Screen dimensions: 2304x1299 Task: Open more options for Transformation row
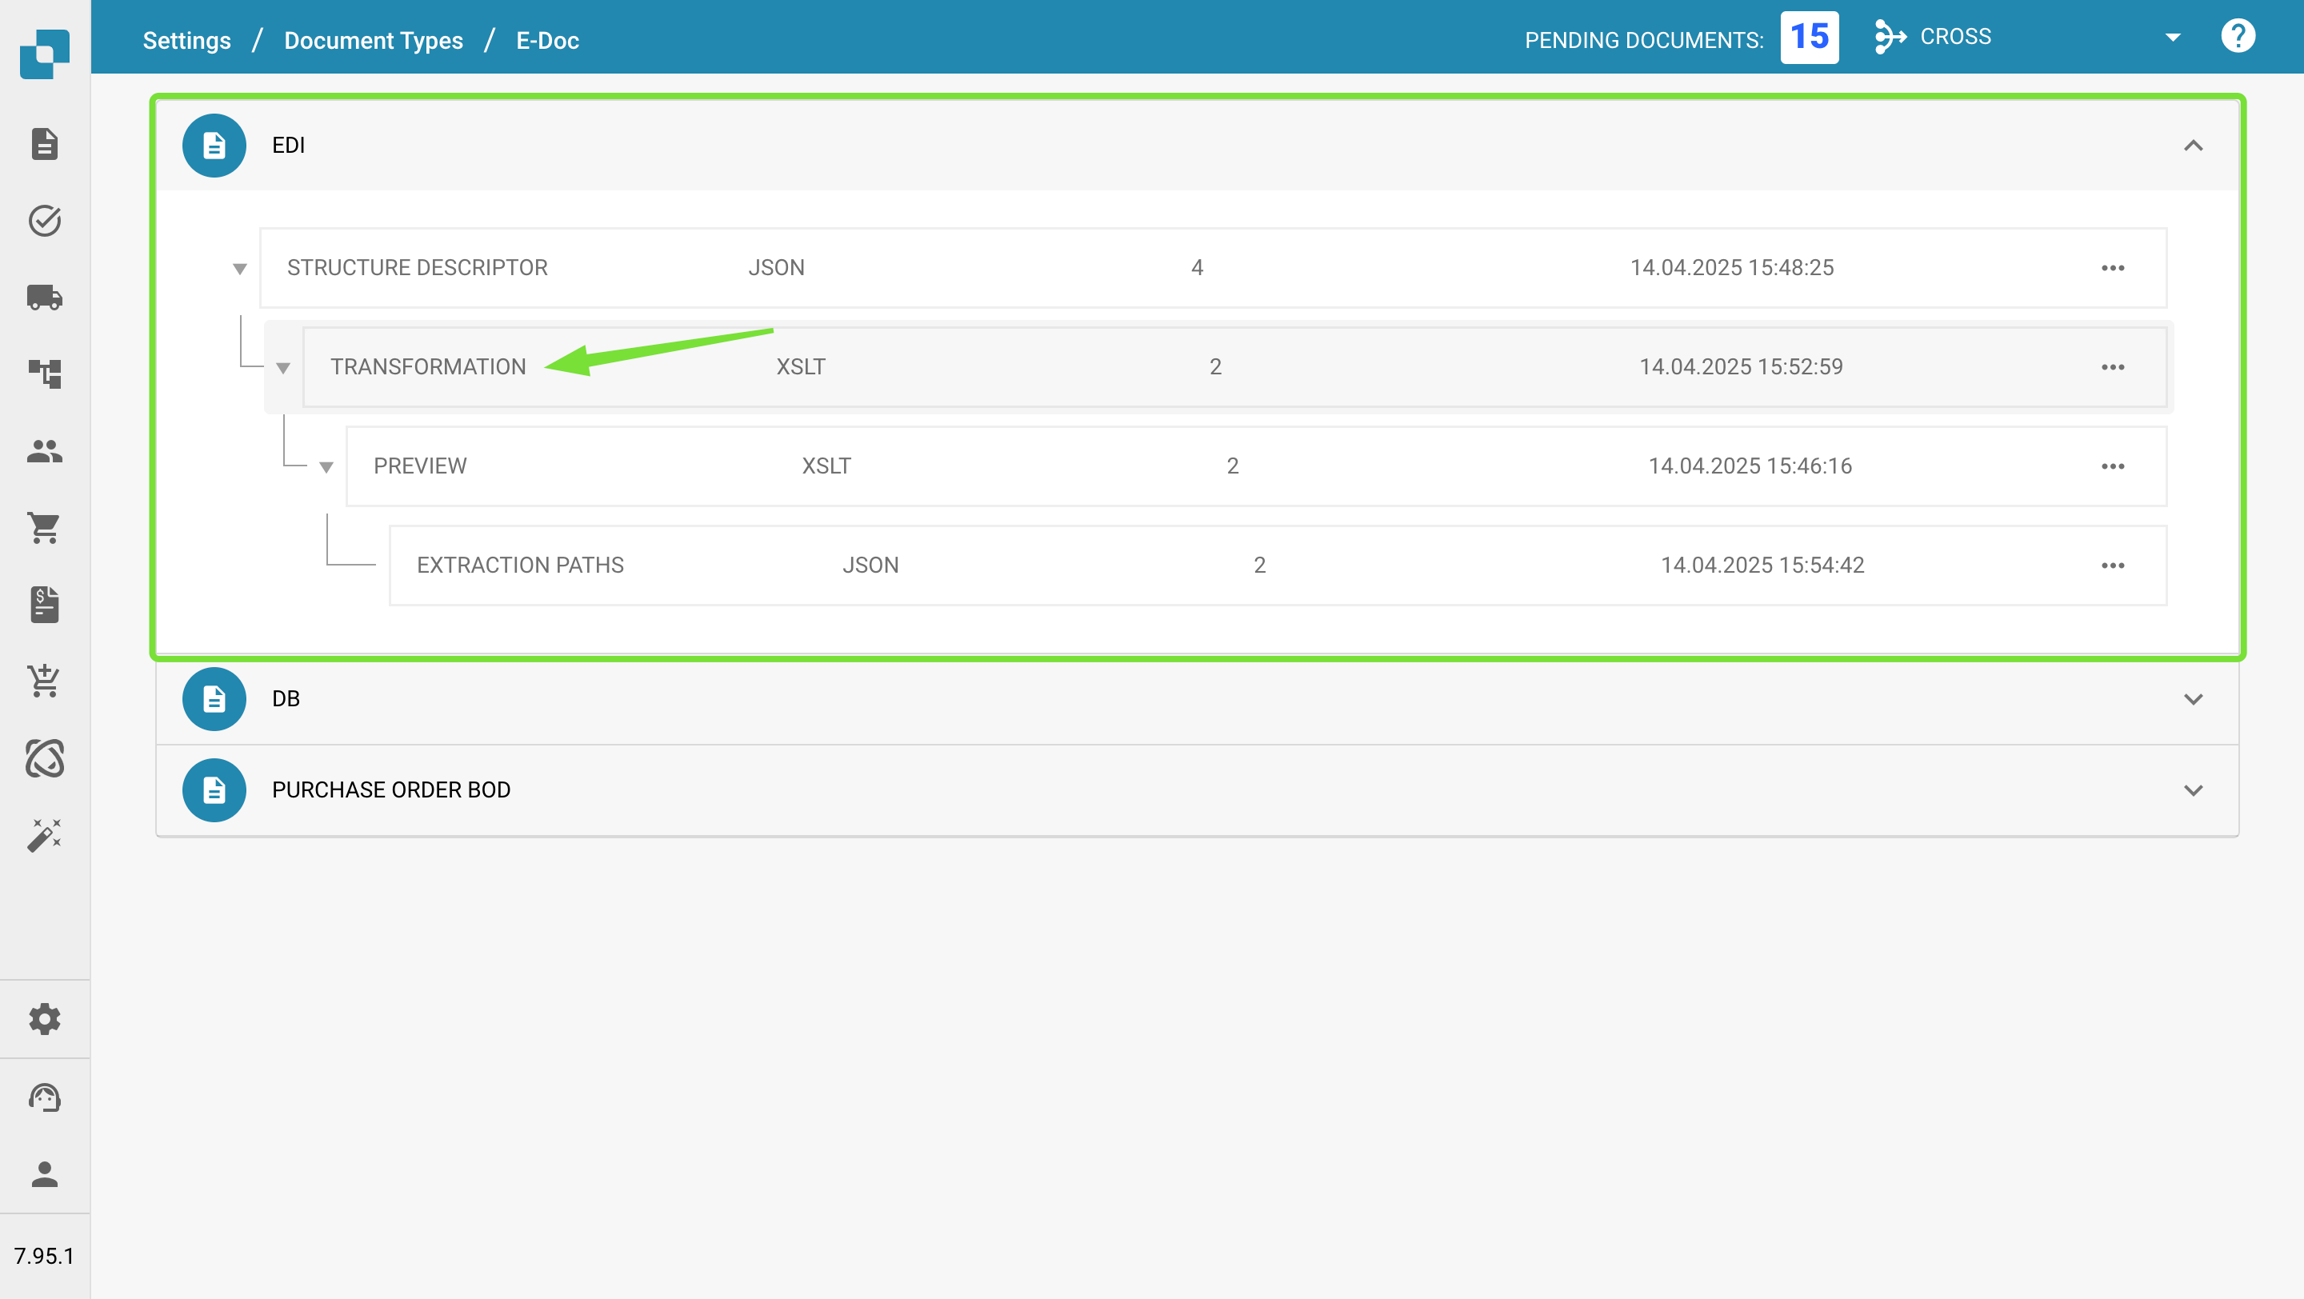point(2112,367)
